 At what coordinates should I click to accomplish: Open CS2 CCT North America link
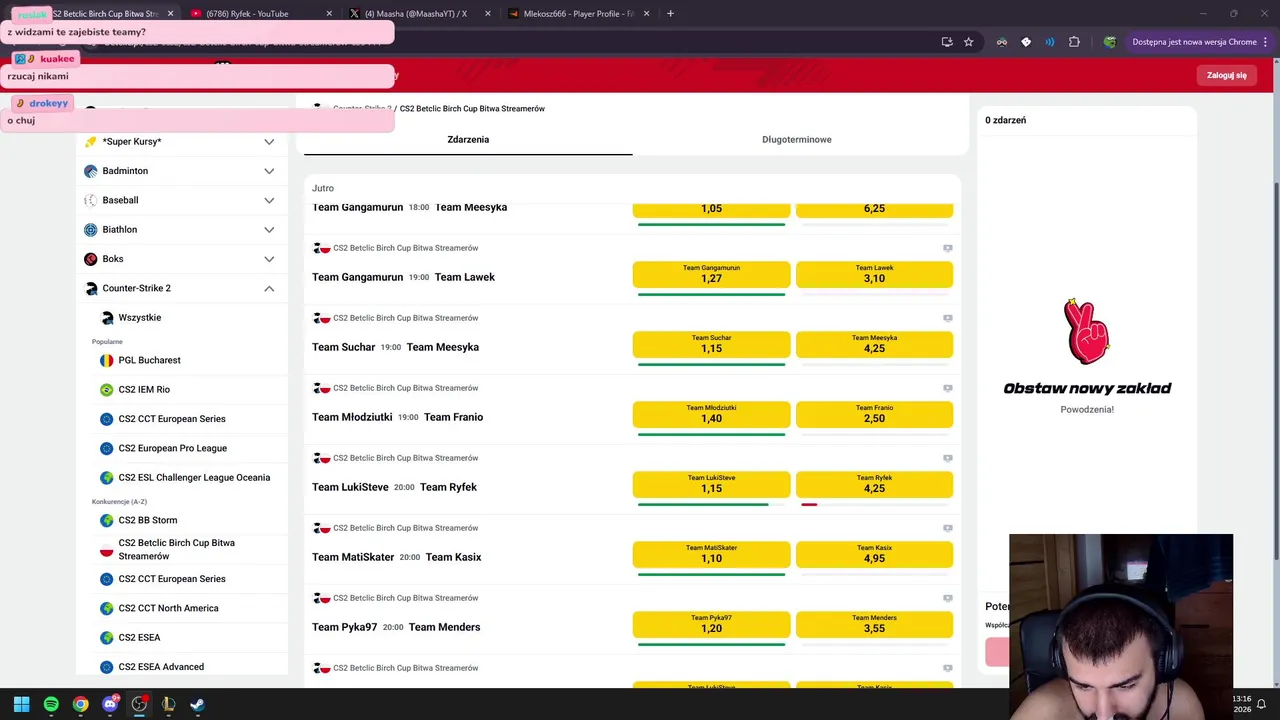click(168, 608)
